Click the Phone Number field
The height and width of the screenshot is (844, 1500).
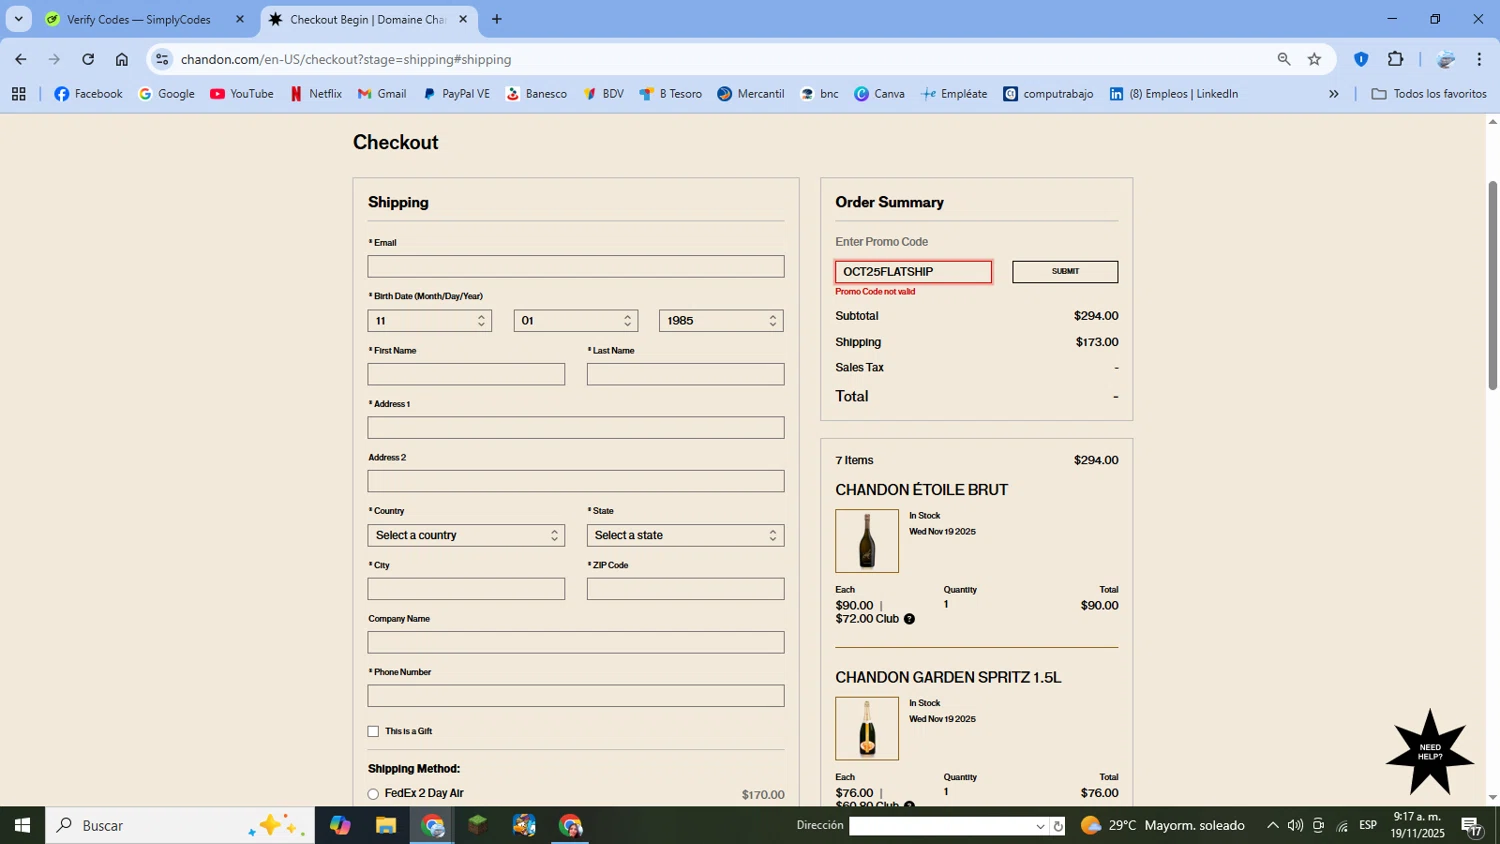point(576,696)
